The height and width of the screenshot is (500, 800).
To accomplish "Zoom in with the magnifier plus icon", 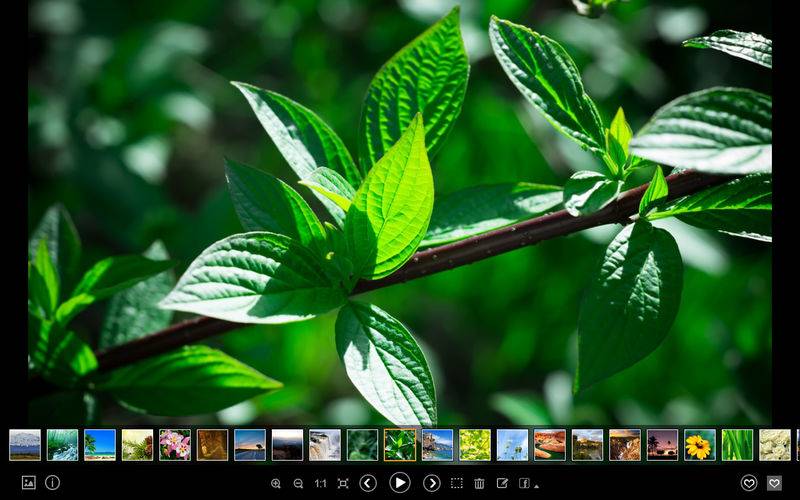I will point(276,483).
